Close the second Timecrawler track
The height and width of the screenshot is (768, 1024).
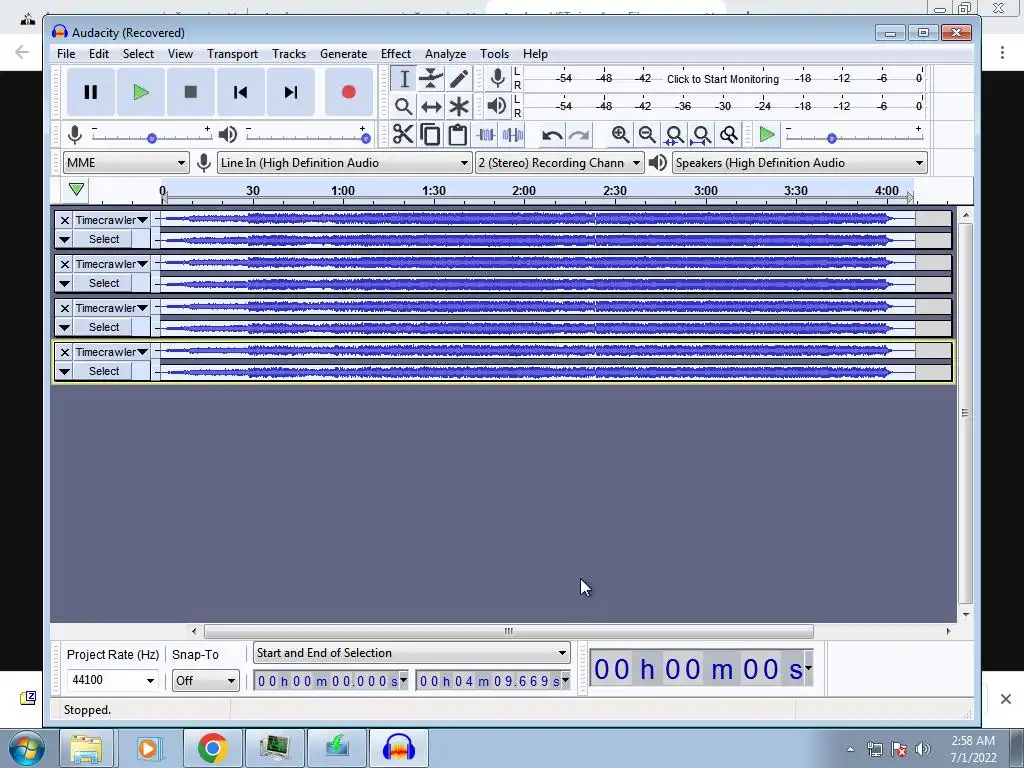coord(65,264)
